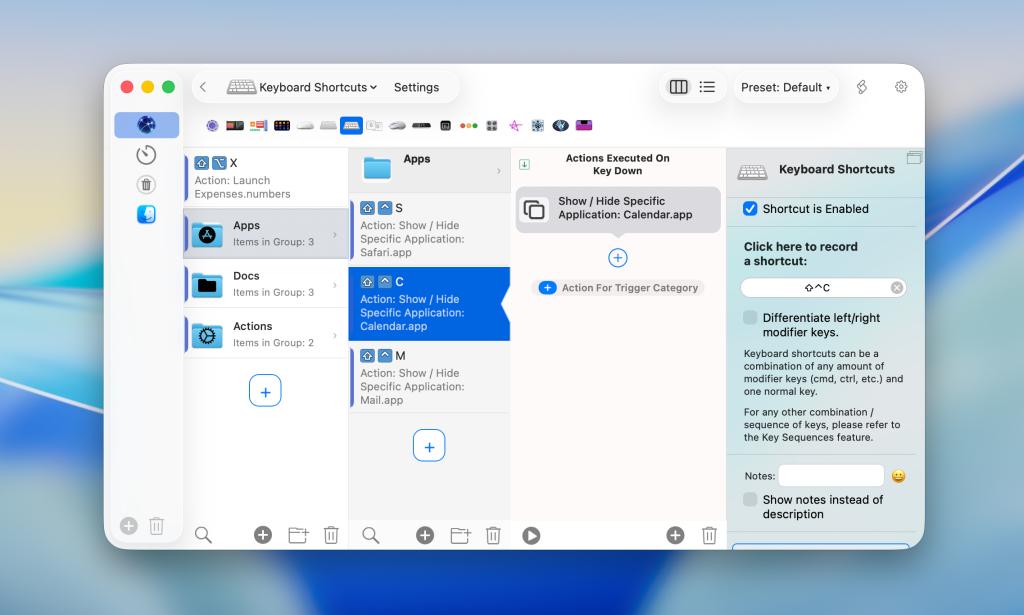
Task: Click the stopwatch icon in the left sidebar
Action: coord(145,155)
